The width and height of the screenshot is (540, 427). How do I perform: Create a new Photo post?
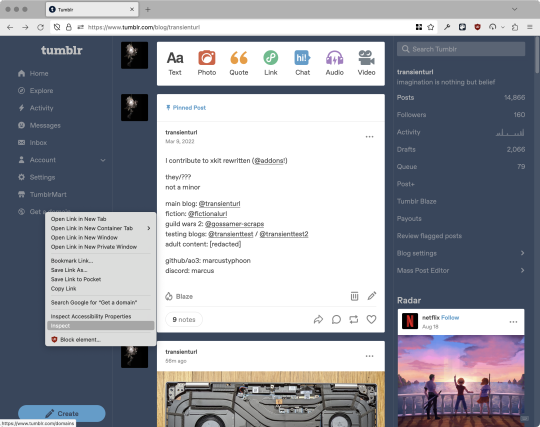coord(207,63)
